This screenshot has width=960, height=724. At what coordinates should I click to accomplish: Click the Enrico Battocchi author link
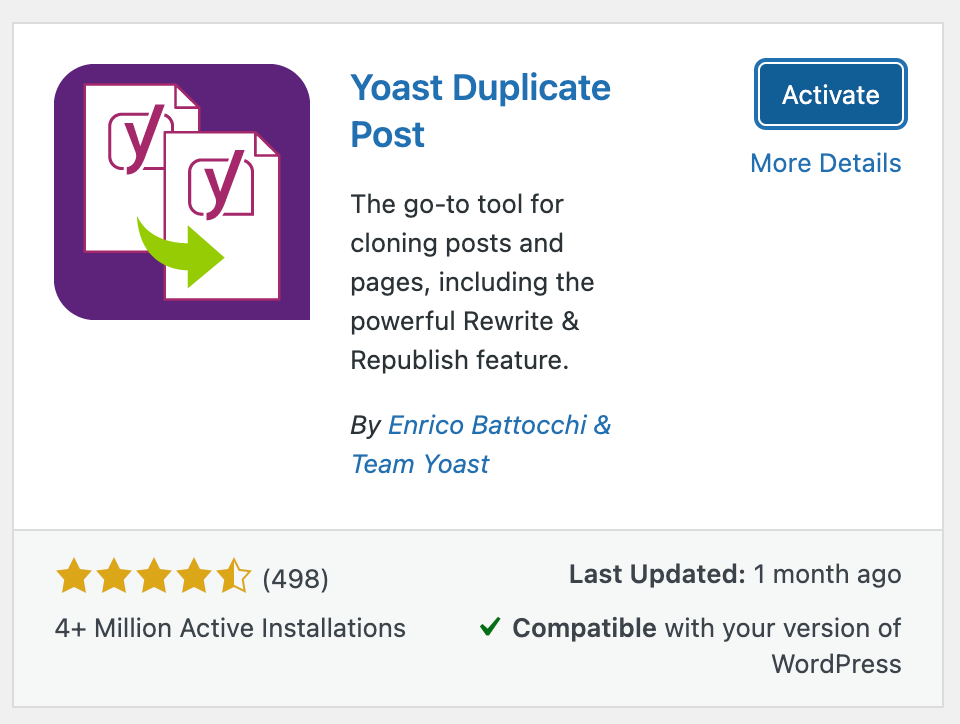(497, 425)
